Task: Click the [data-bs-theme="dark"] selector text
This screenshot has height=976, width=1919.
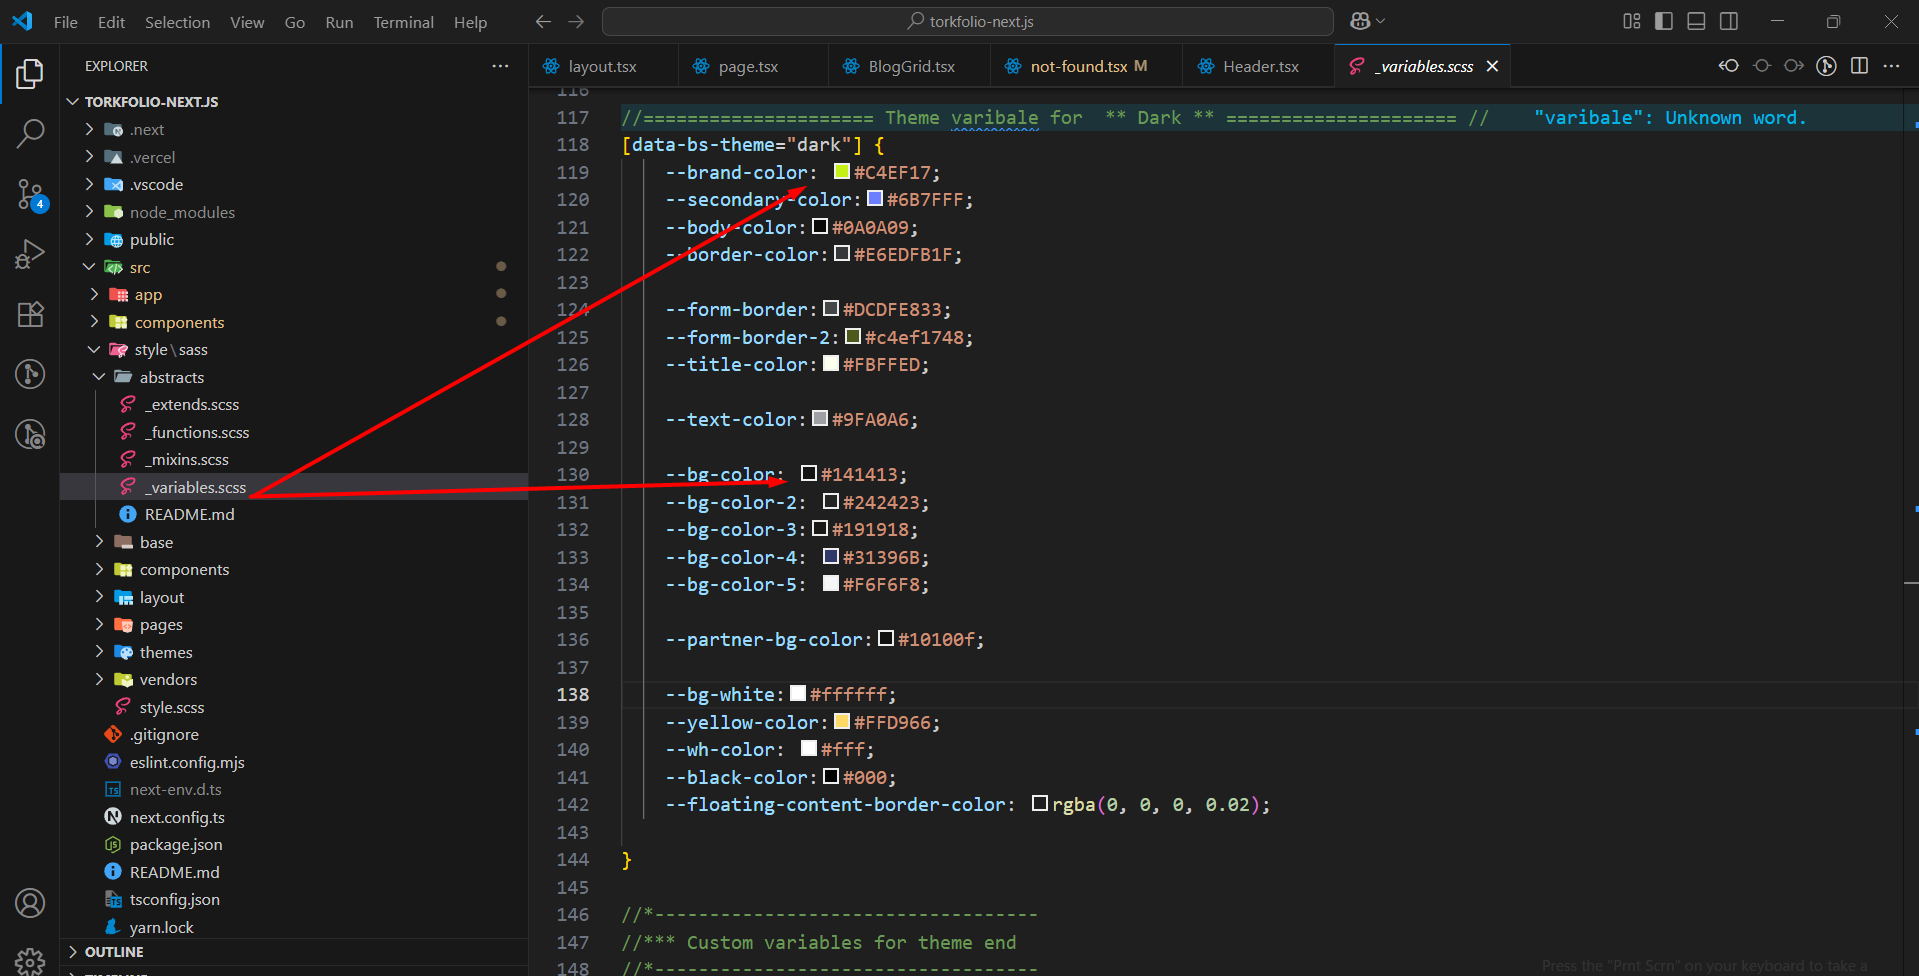Action: 741,145
